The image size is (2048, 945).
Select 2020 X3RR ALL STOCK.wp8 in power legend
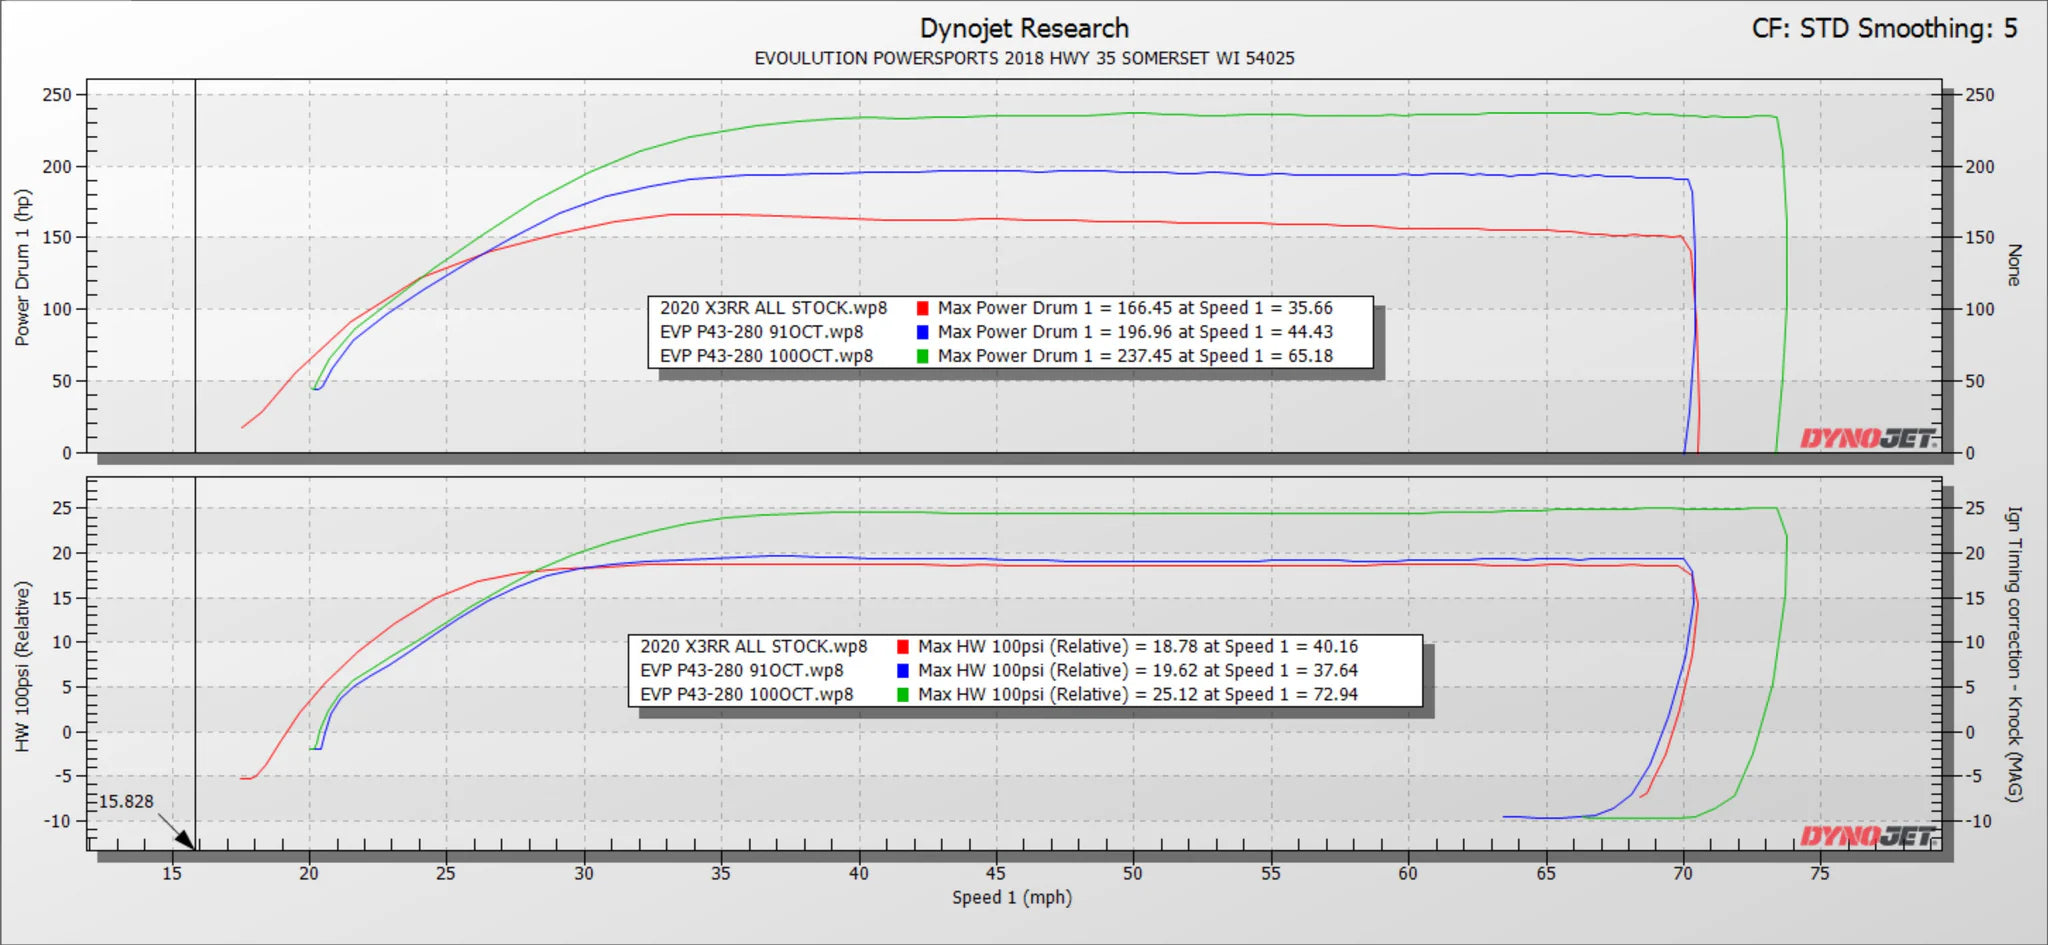(773, 308)
